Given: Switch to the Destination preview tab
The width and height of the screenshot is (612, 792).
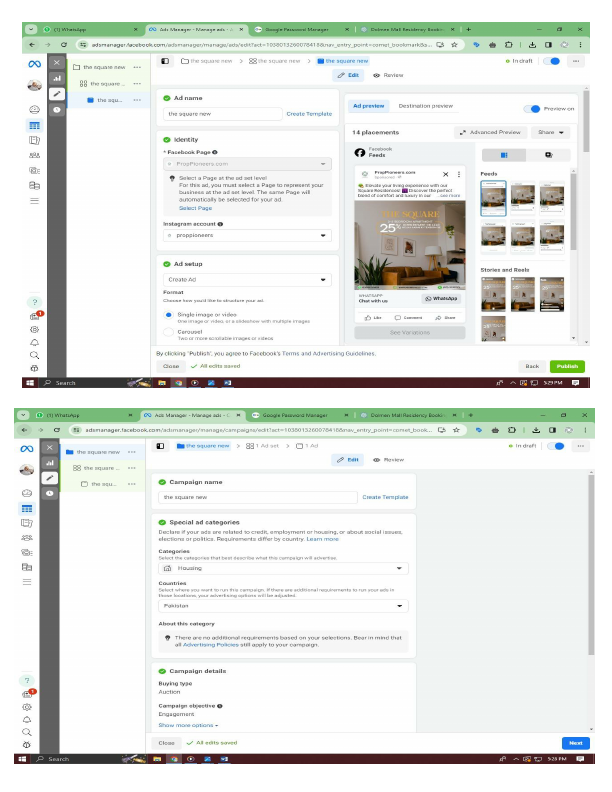Looking at the screenshot, I should (x=426, y=106).
